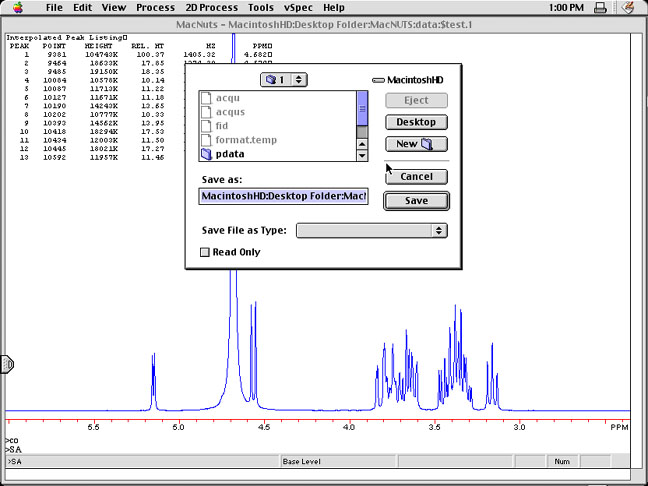
Task: Open the application switcher icon
Action: click(630, 7)
